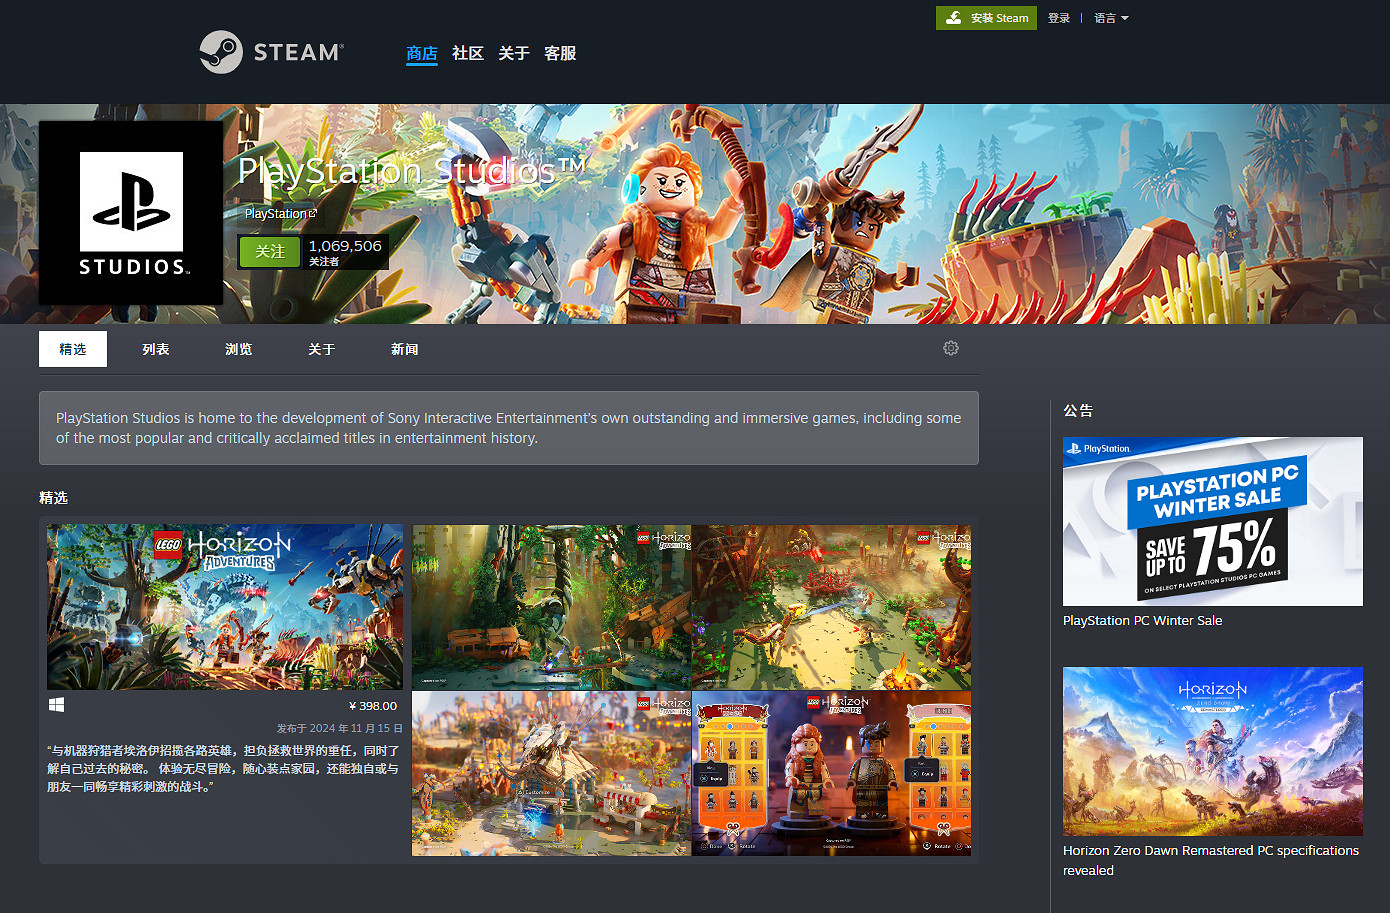Switch to the 列表 tab

coord(155,349)
